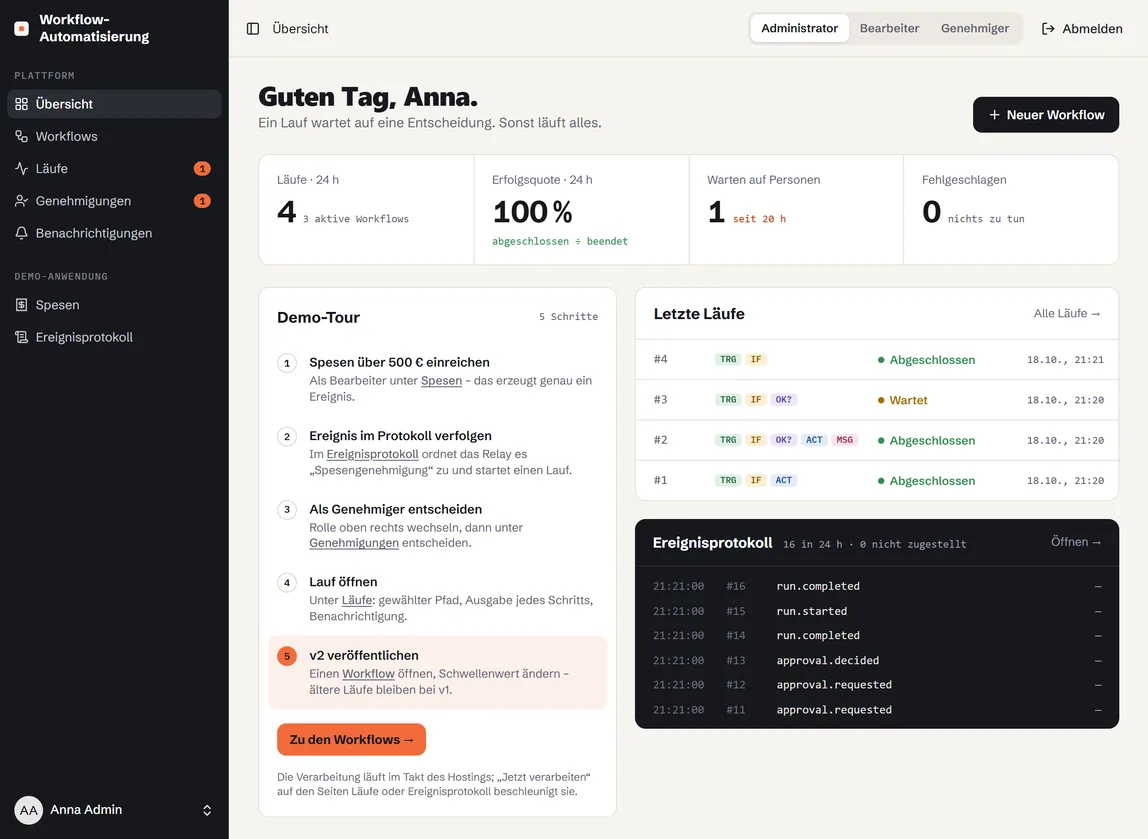The height and width of the screenshot is (839, 1148).
Task: Open Workflows in the sidebar
Action: 114,136
